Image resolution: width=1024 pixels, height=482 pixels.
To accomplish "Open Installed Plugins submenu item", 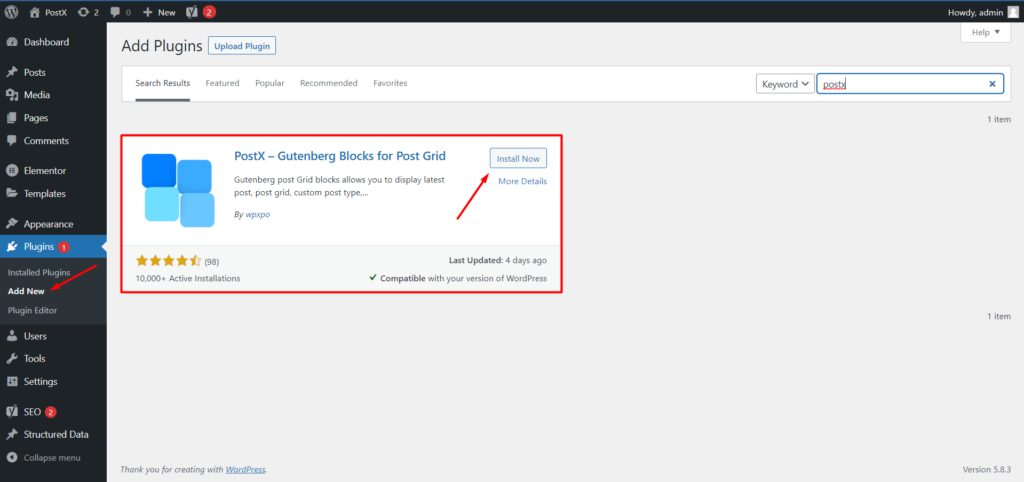I will (x=39, y=272).
